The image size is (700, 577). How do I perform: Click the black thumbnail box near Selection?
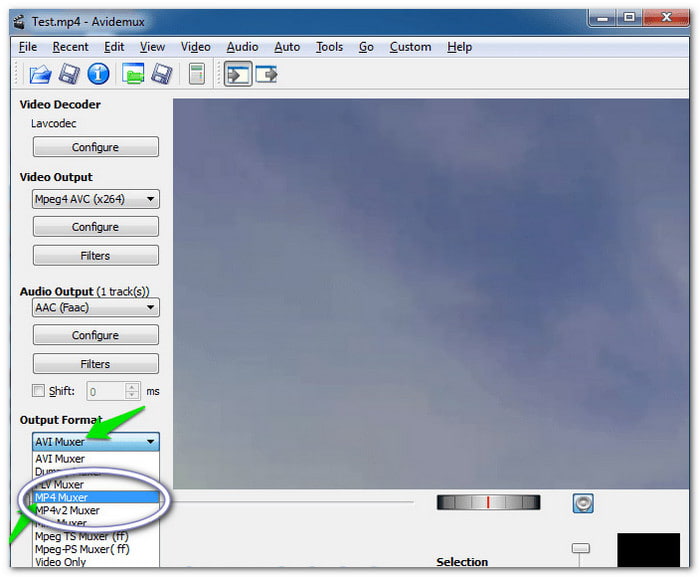click(648, 550)
